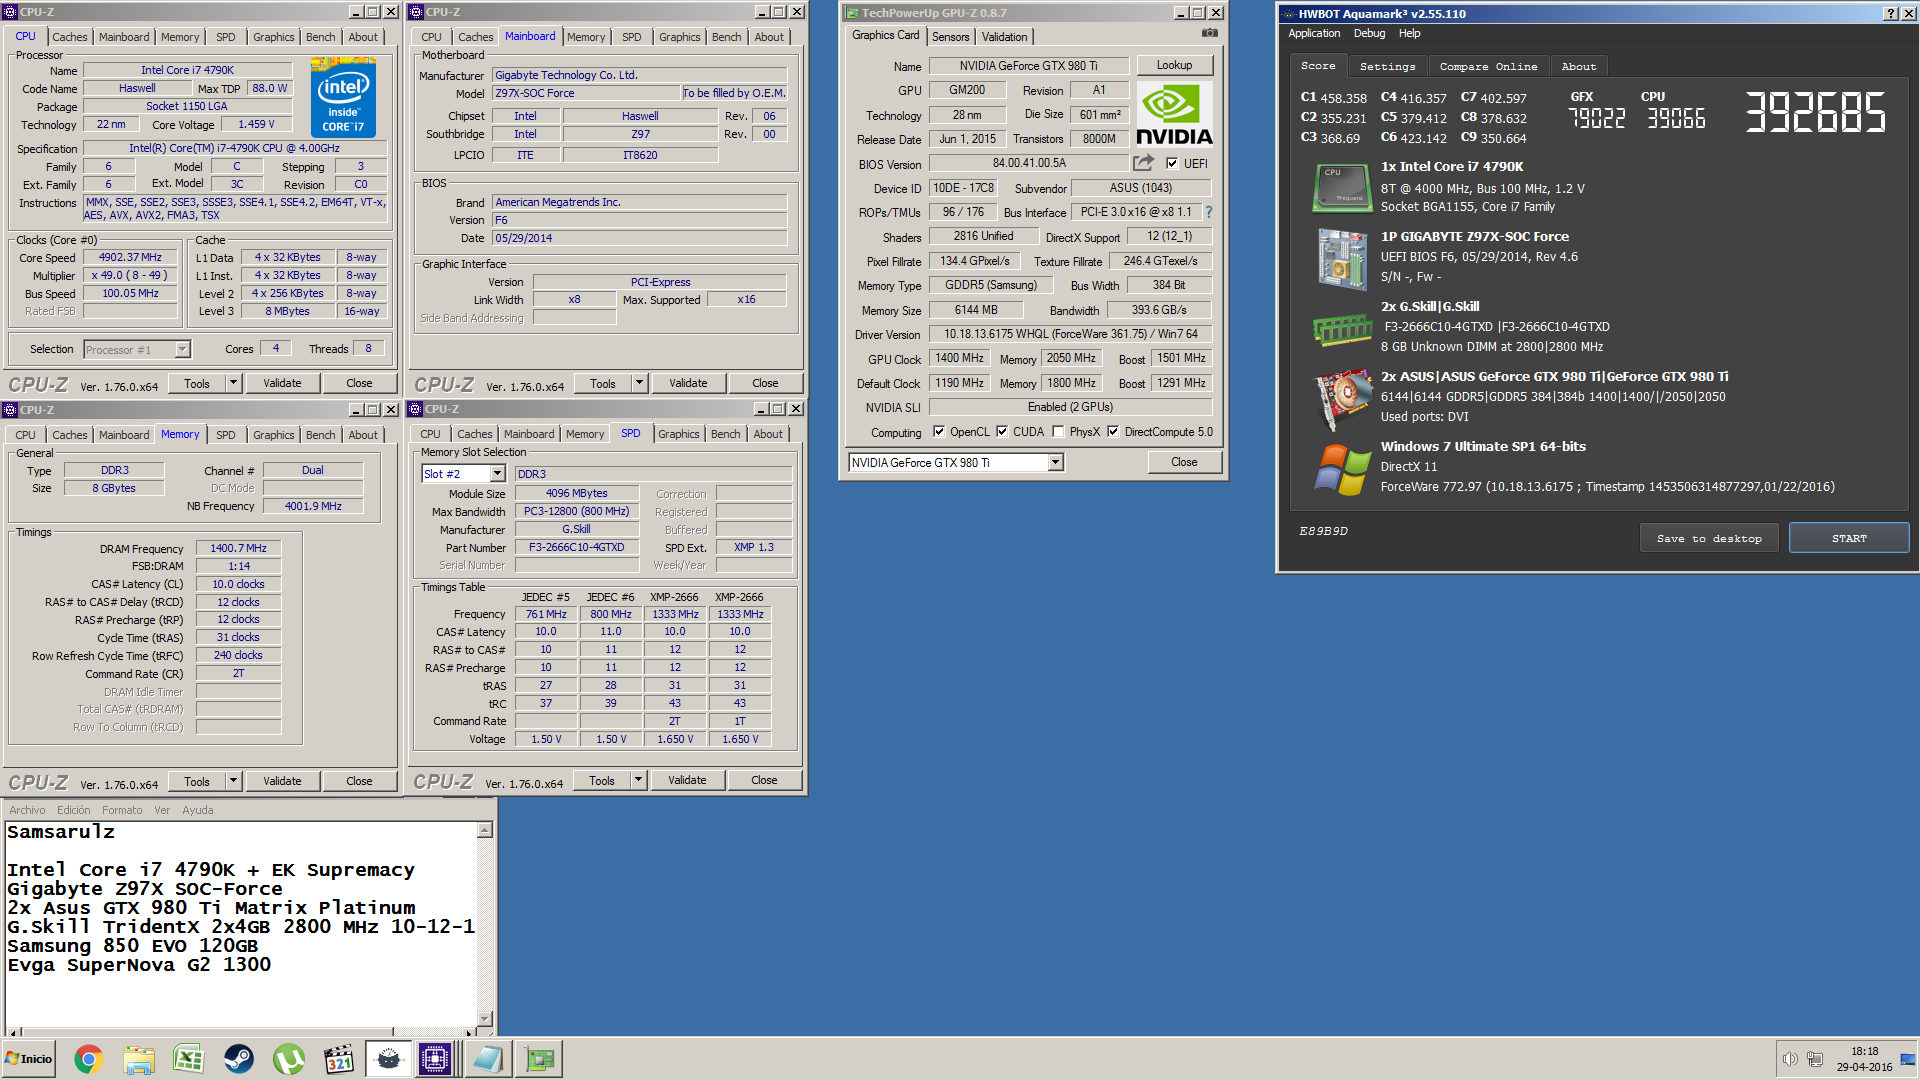Open Graphics tab in CPU-Z SPD window
Image resolution: width=1920 pixels, height=1080 pixels.
click(679, 434)
